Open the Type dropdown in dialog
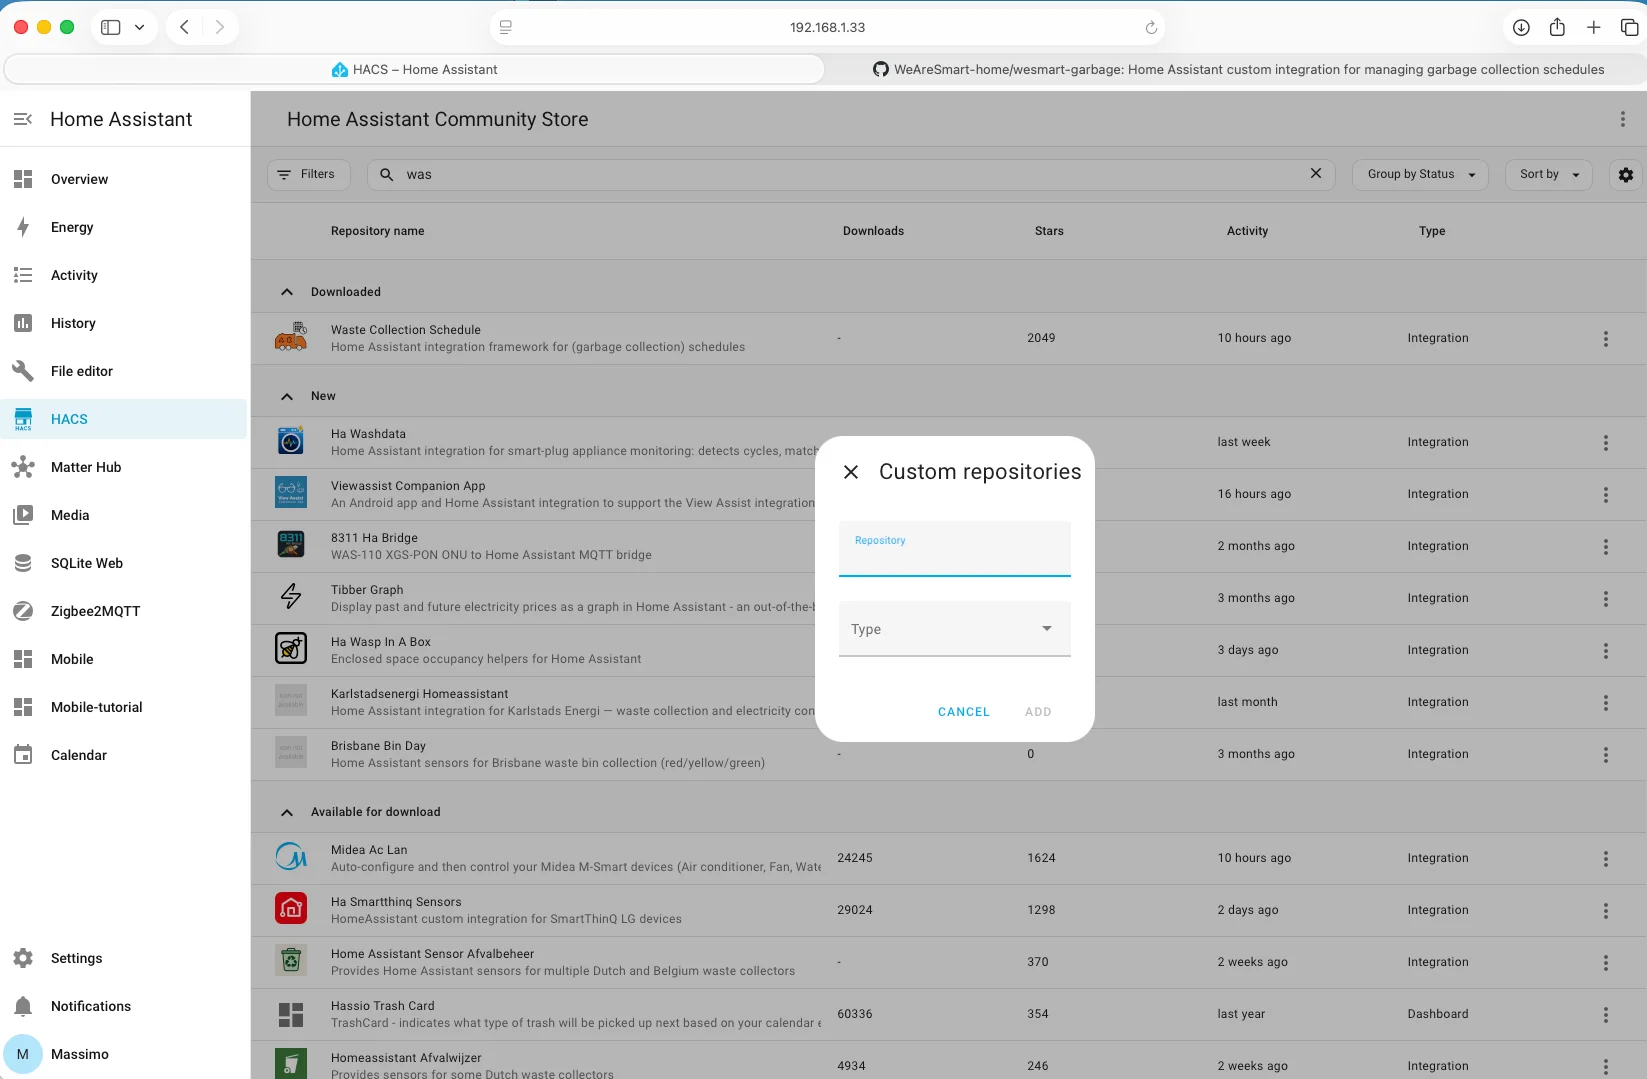This screenshot has height=1079, width=1647. point(955,629)
